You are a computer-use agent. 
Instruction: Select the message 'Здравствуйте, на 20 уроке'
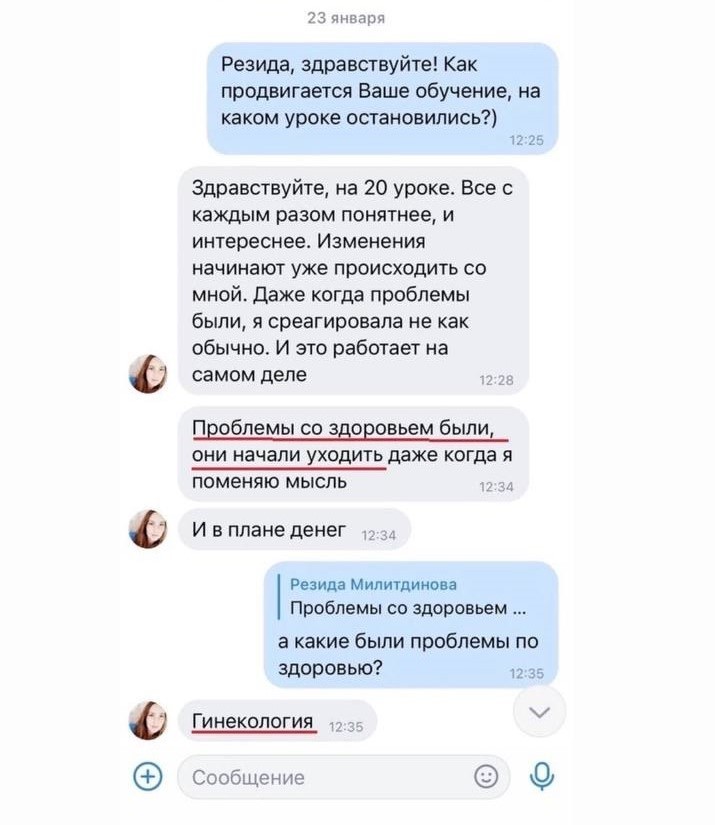(x=353, y=280)
